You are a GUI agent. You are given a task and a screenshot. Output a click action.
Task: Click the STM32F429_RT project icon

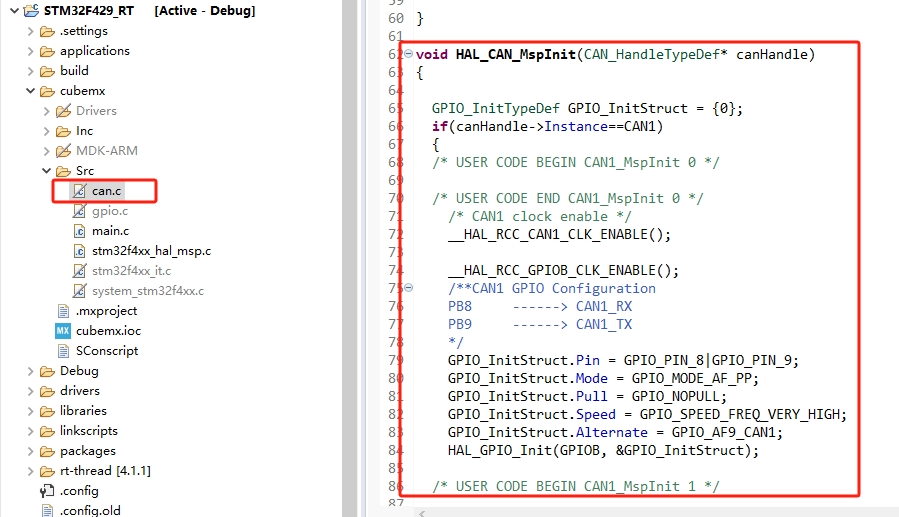tap(31, 10)
